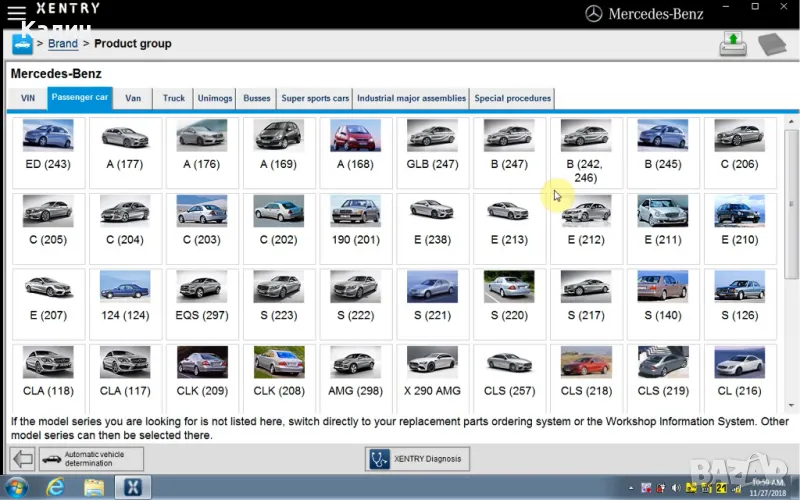Viewport: 800px width, 500px height.
Task: Click the back arrow button
Action: click(21, 459)
